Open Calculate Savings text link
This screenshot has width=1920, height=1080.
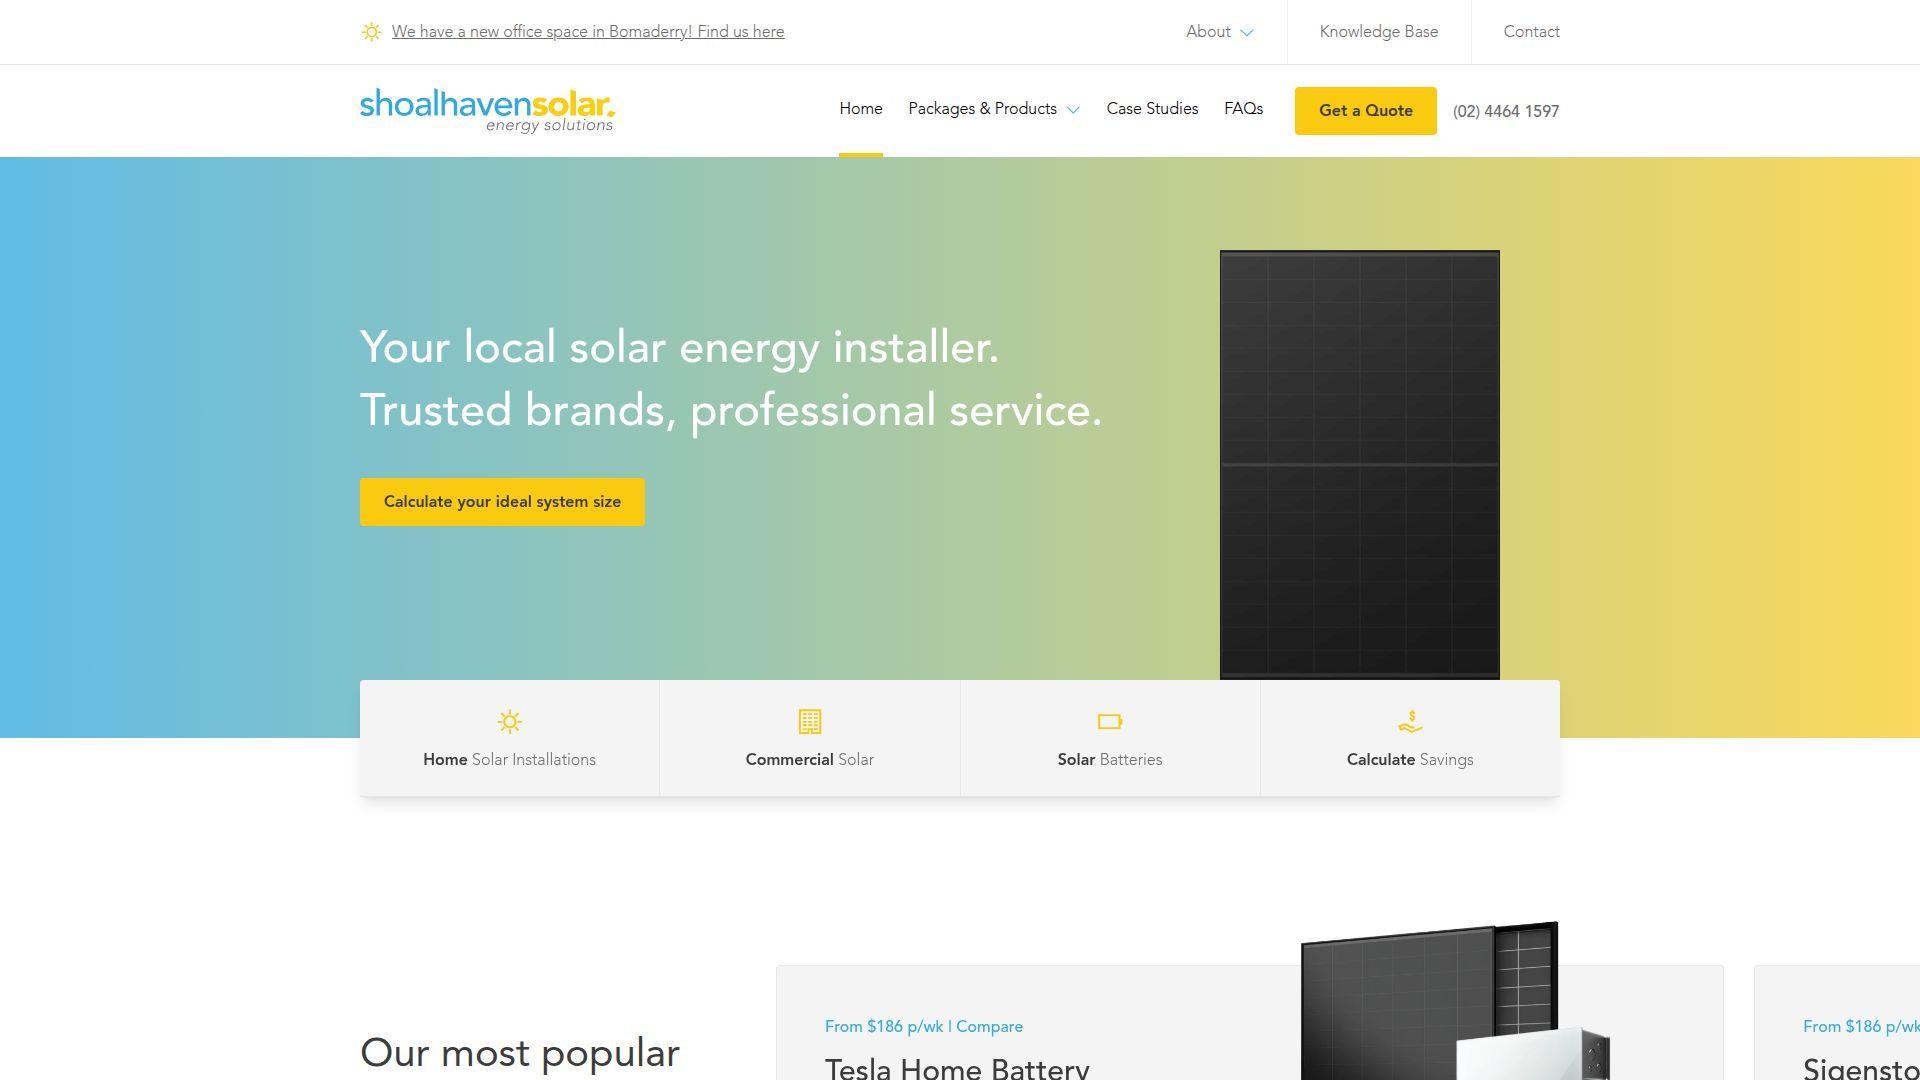[1410, 760]
